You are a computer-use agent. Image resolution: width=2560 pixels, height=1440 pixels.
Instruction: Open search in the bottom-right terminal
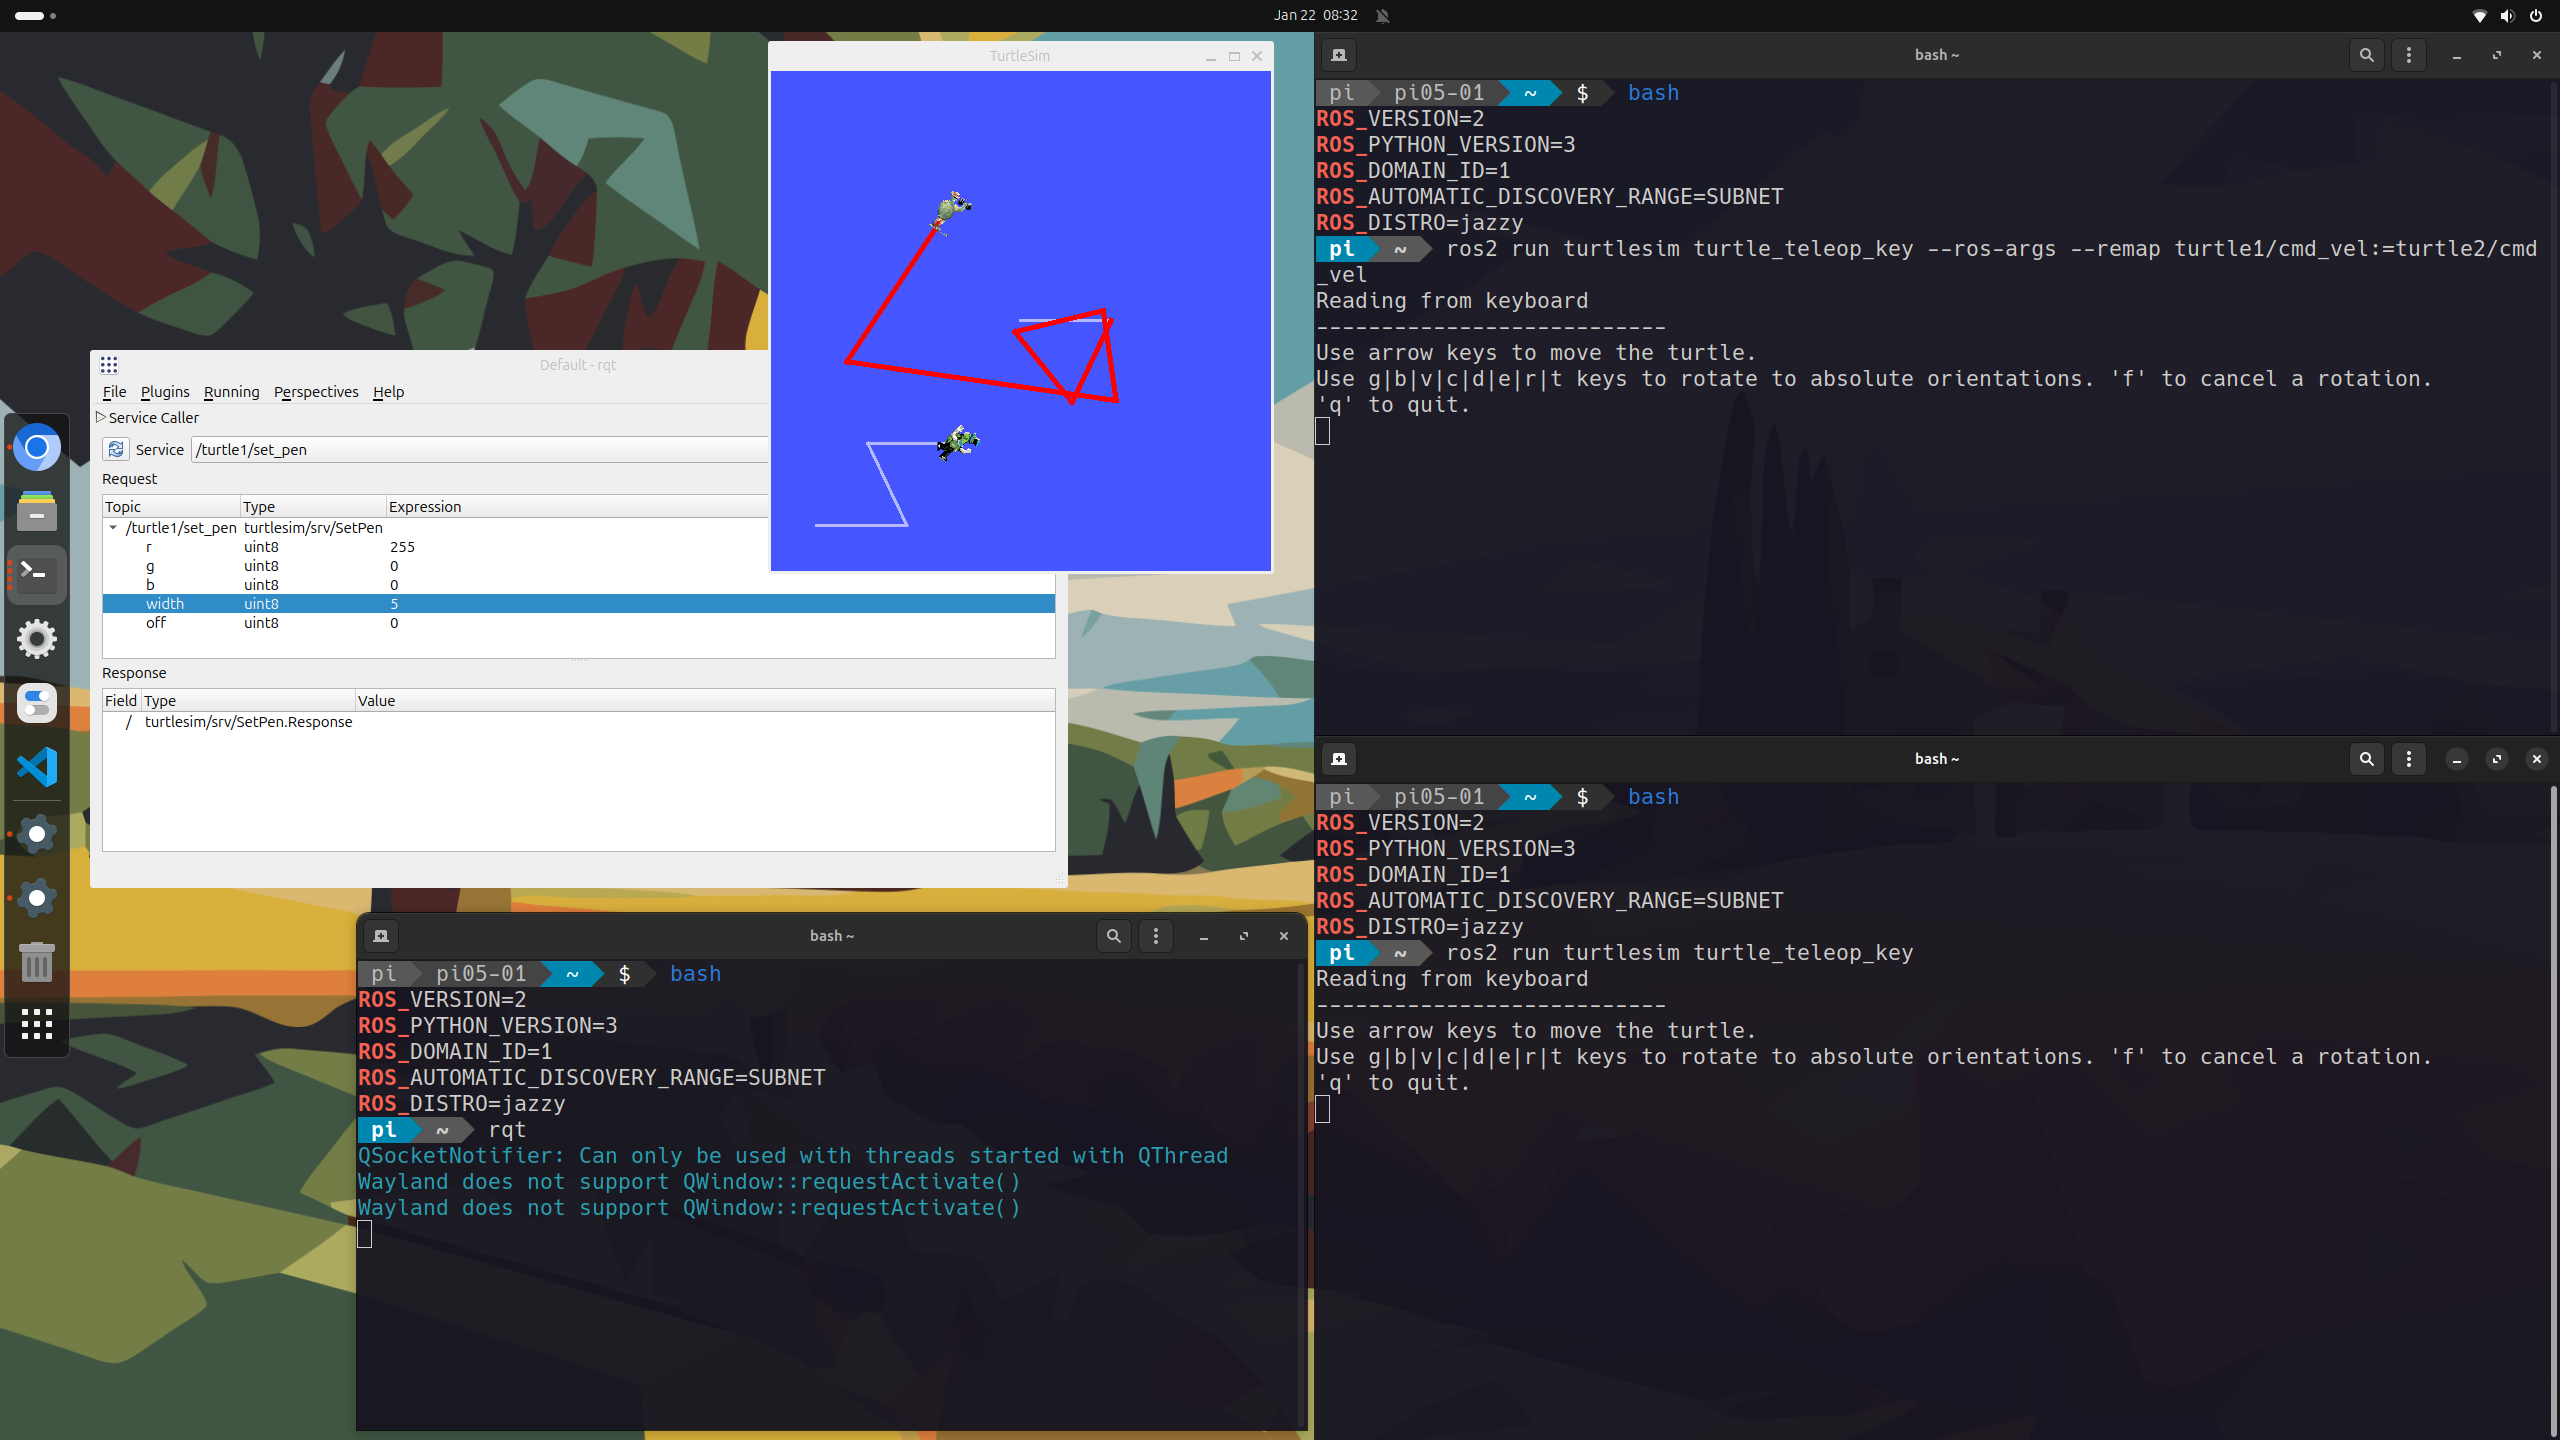(x=2366, y=759)
